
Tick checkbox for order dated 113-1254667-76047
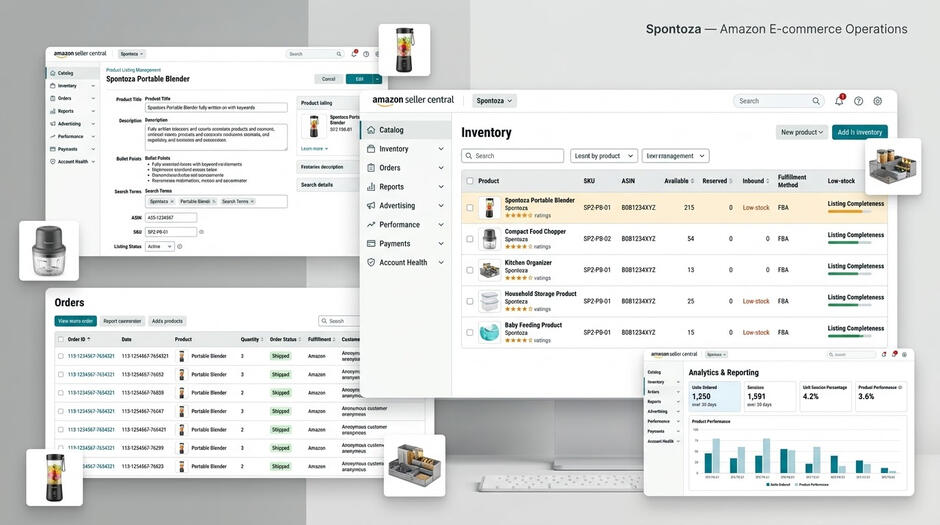pos(61,411)
